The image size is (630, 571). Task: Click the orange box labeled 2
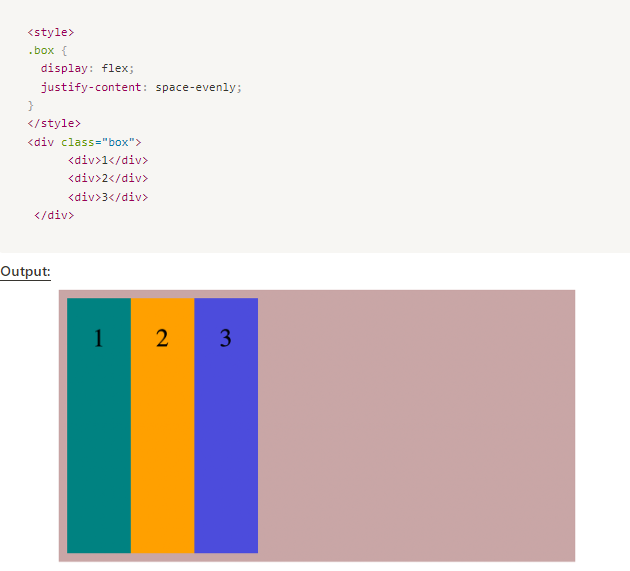[x=163, y=425]
